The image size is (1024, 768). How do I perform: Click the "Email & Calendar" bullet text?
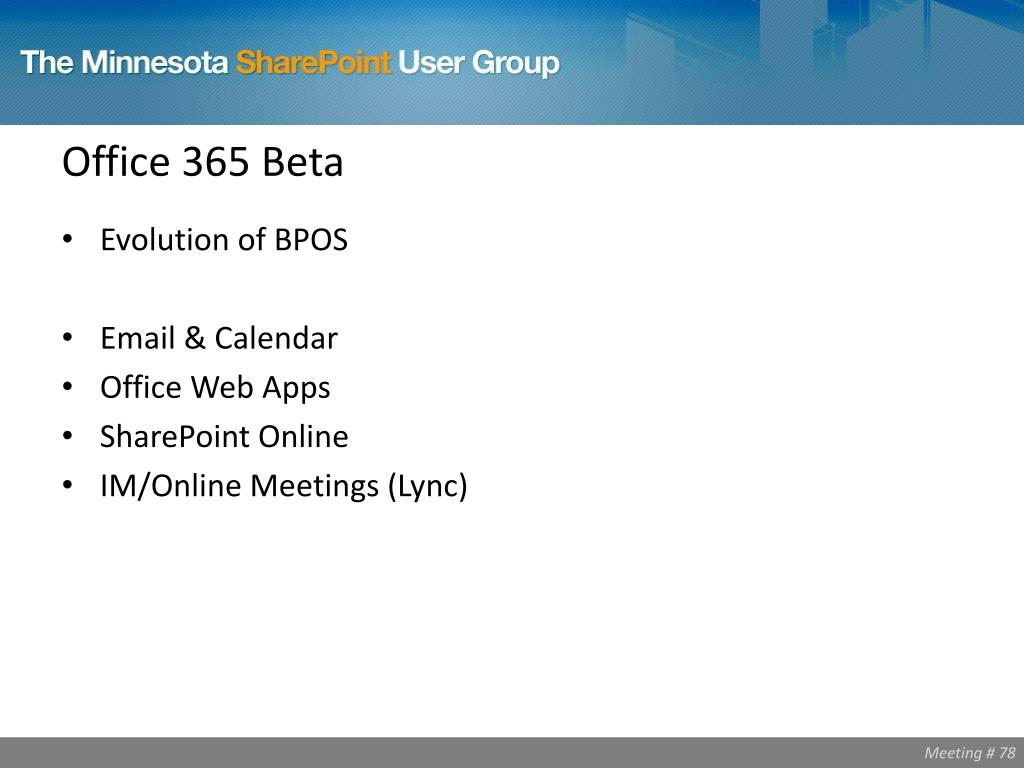click(219, 338)
